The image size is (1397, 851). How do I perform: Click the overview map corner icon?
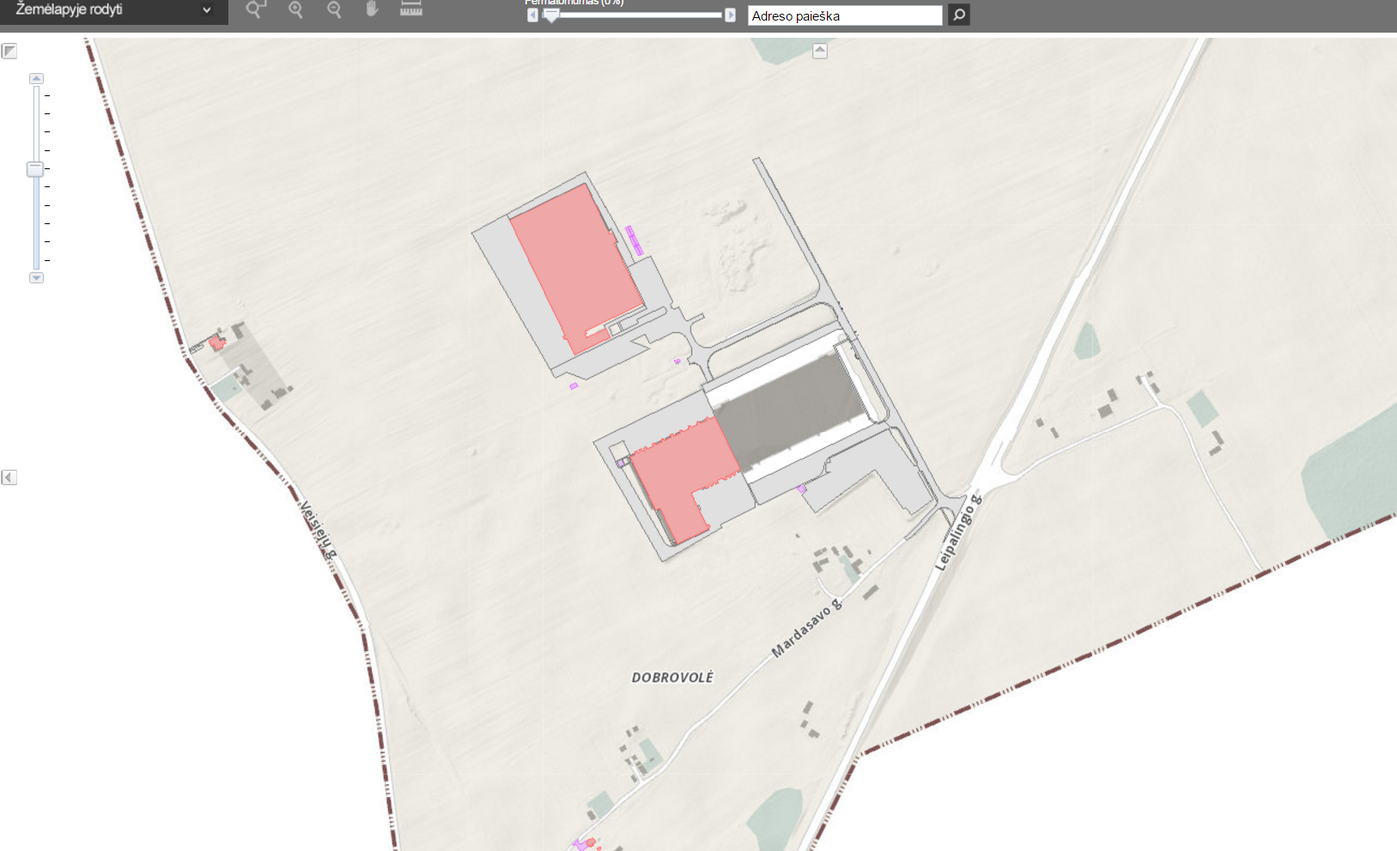(9, 51)
